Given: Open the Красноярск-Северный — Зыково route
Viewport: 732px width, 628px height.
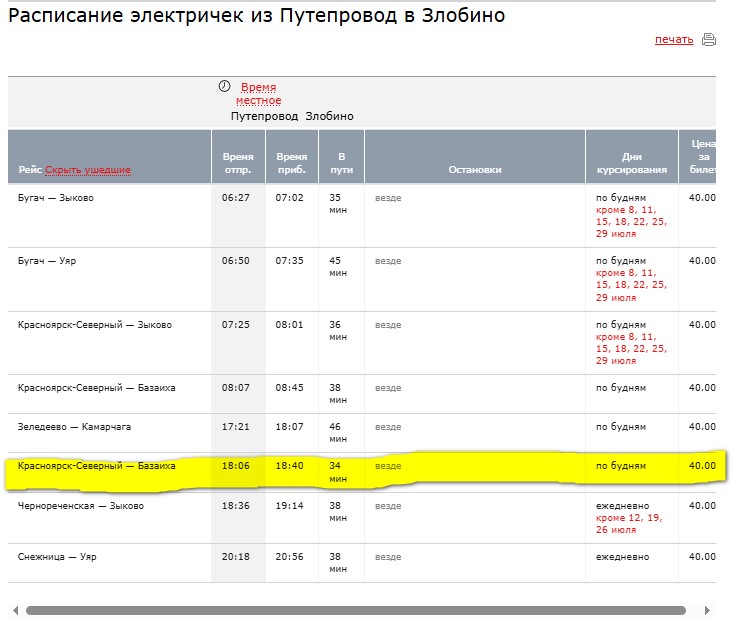Looking at the screenshot, I should [x=95, y=325].
